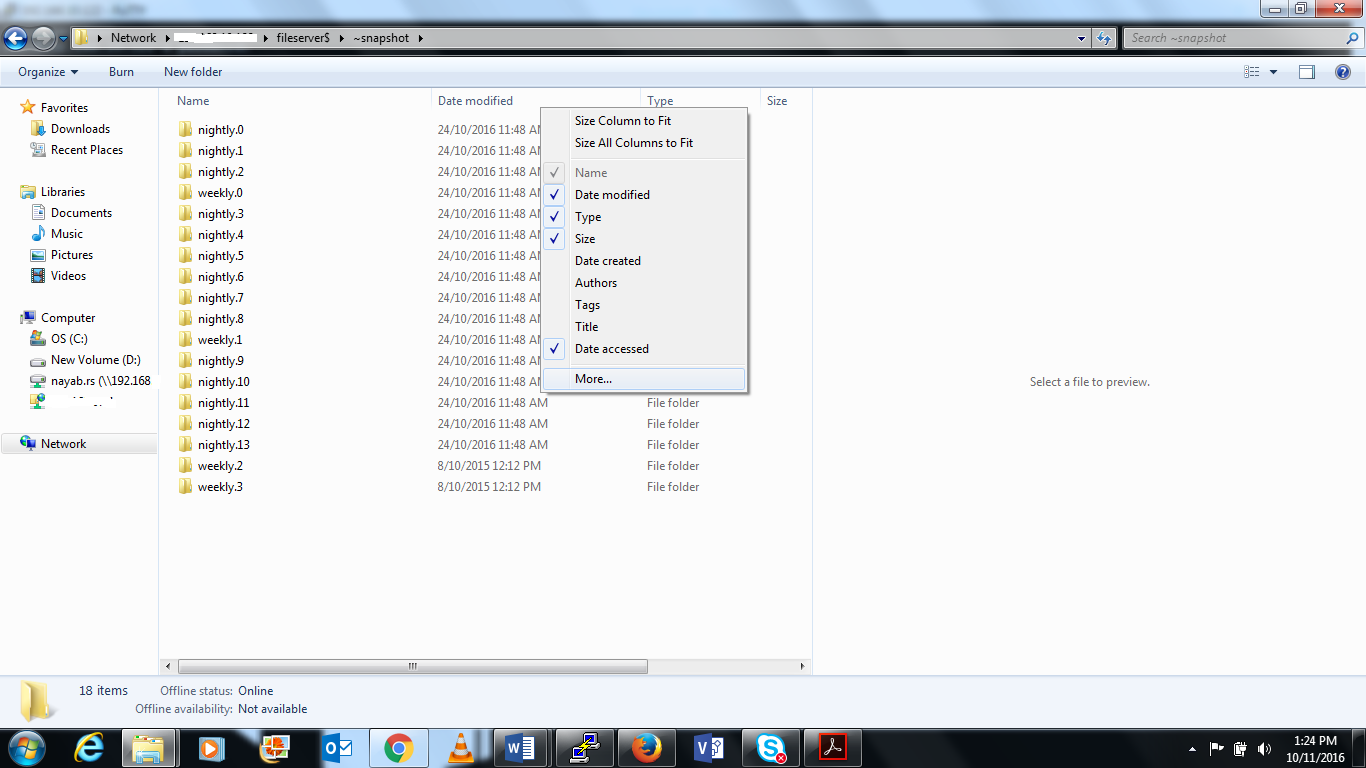Enable the Title column
The width and height of the screenshot is (1366, 768).
coord(644,327)
